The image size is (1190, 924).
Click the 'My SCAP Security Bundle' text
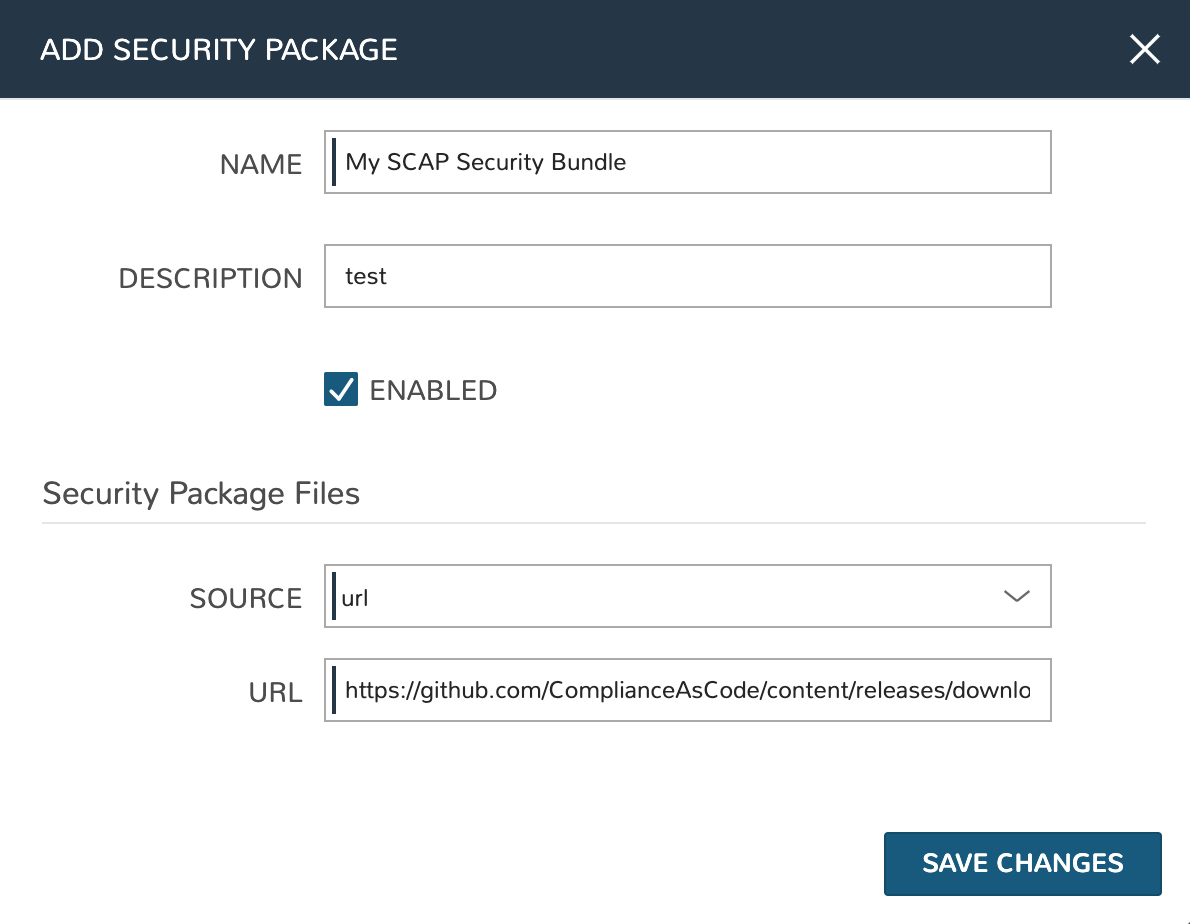click(486, 162)
